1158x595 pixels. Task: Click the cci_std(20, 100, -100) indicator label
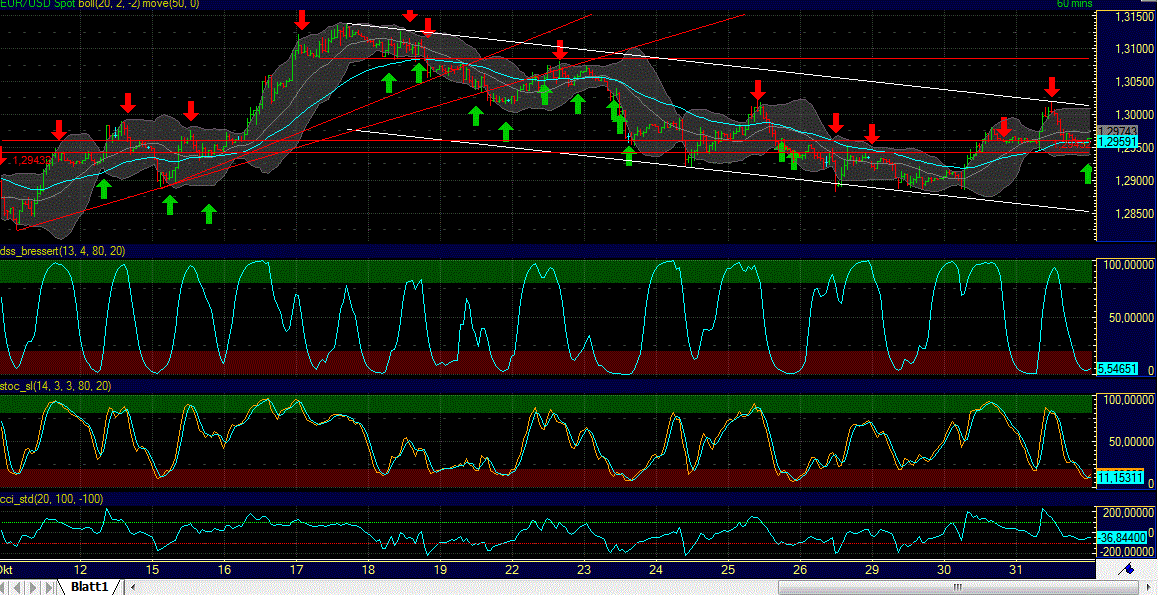(50, 495)
